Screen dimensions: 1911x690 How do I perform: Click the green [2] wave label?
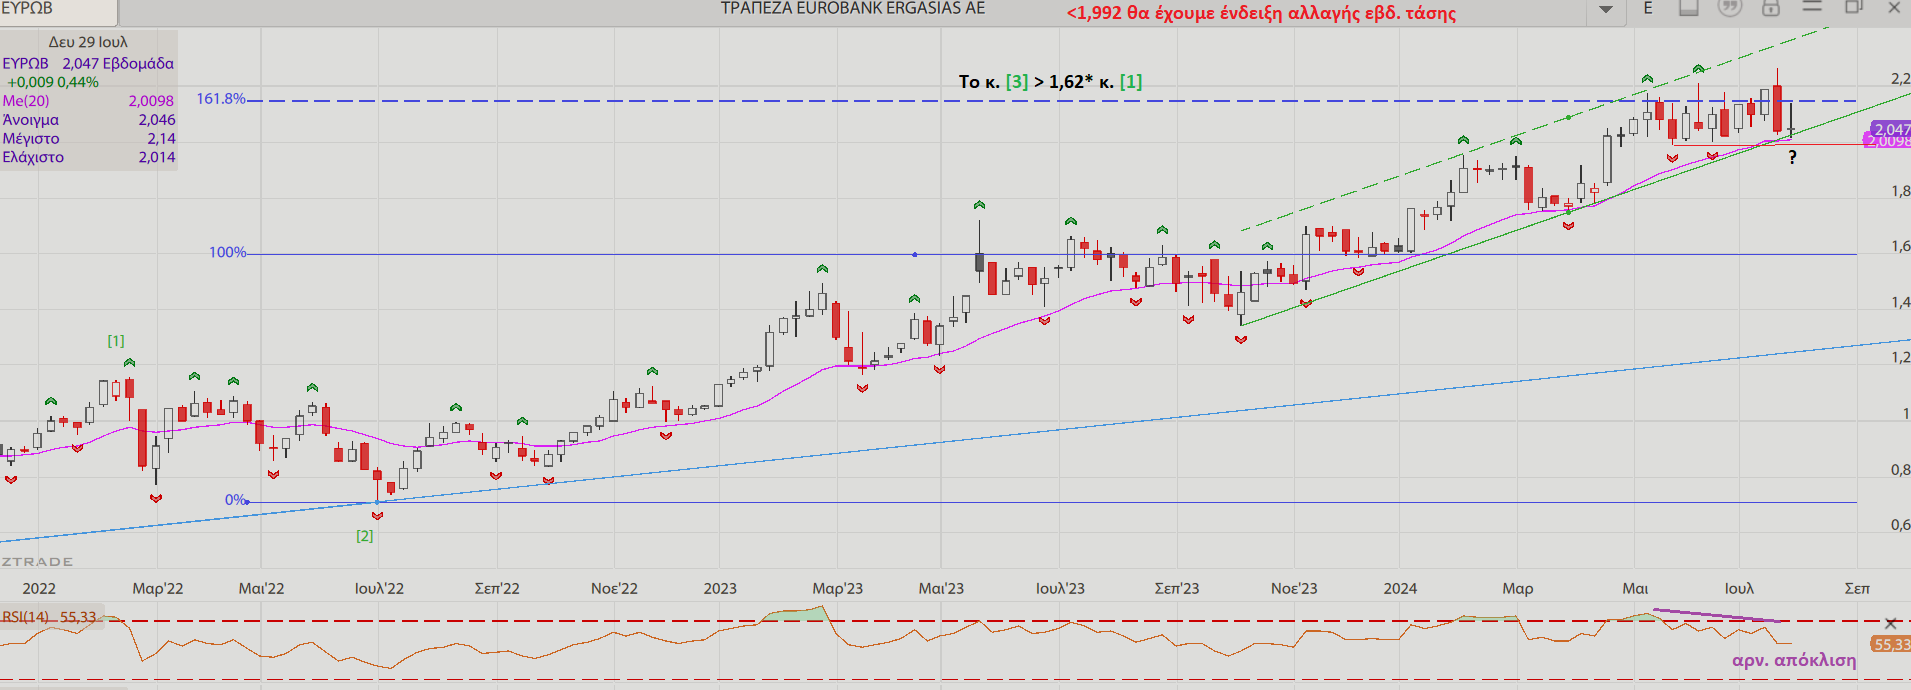(x=365, y=536)
